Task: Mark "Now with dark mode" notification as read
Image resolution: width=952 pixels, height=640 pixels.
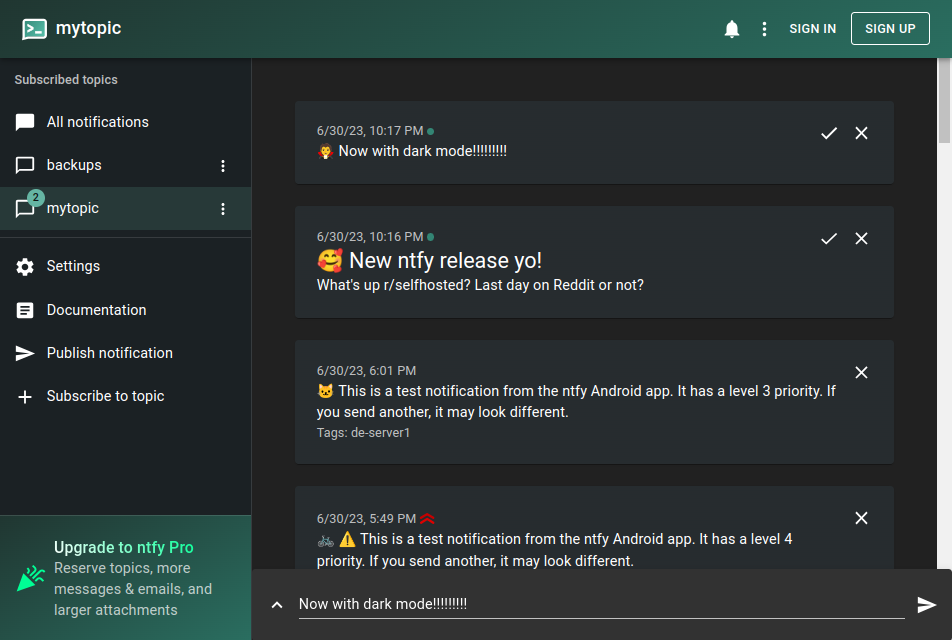Action: pos(829,133)
